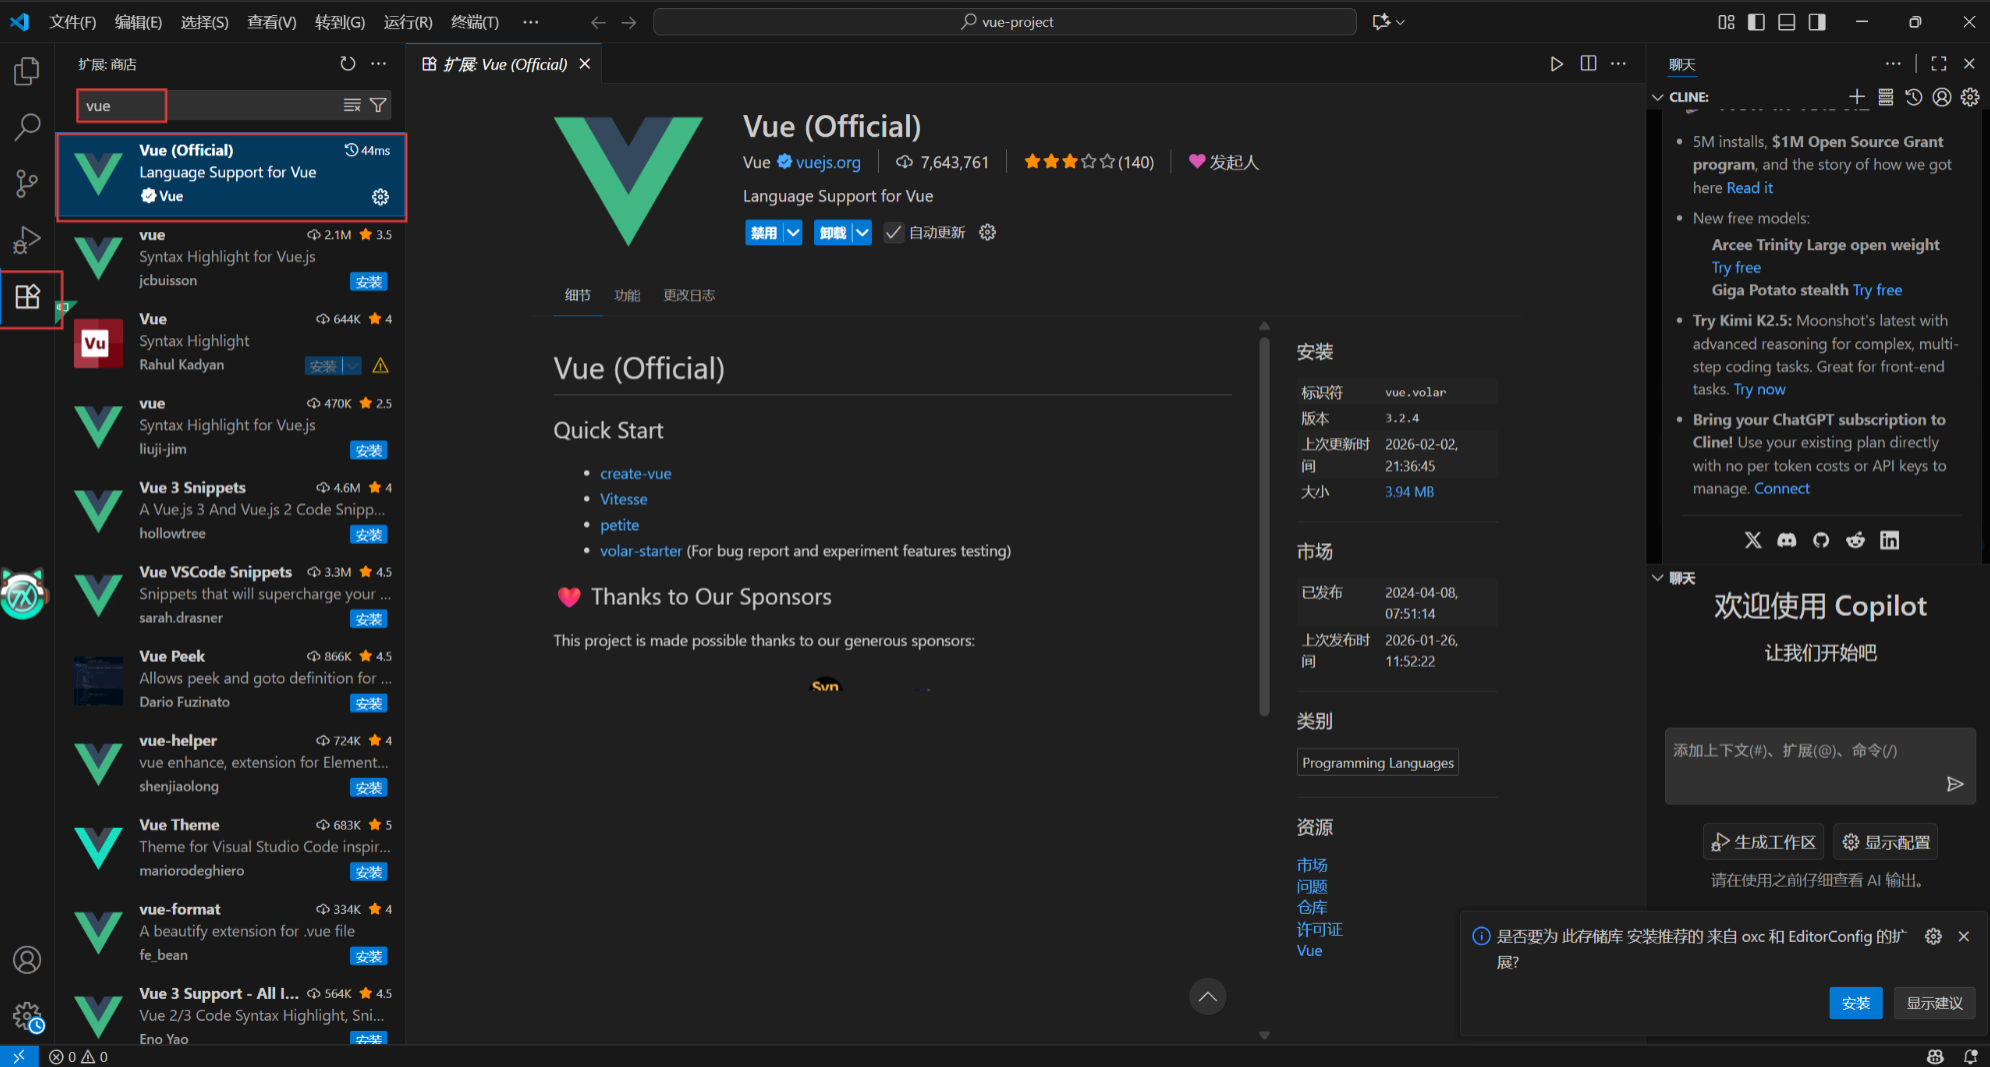Viewport: 1990px width, 1067px height.
Task: Open Cline's X (Twitter) link icon
Action: click(1753, 540)
